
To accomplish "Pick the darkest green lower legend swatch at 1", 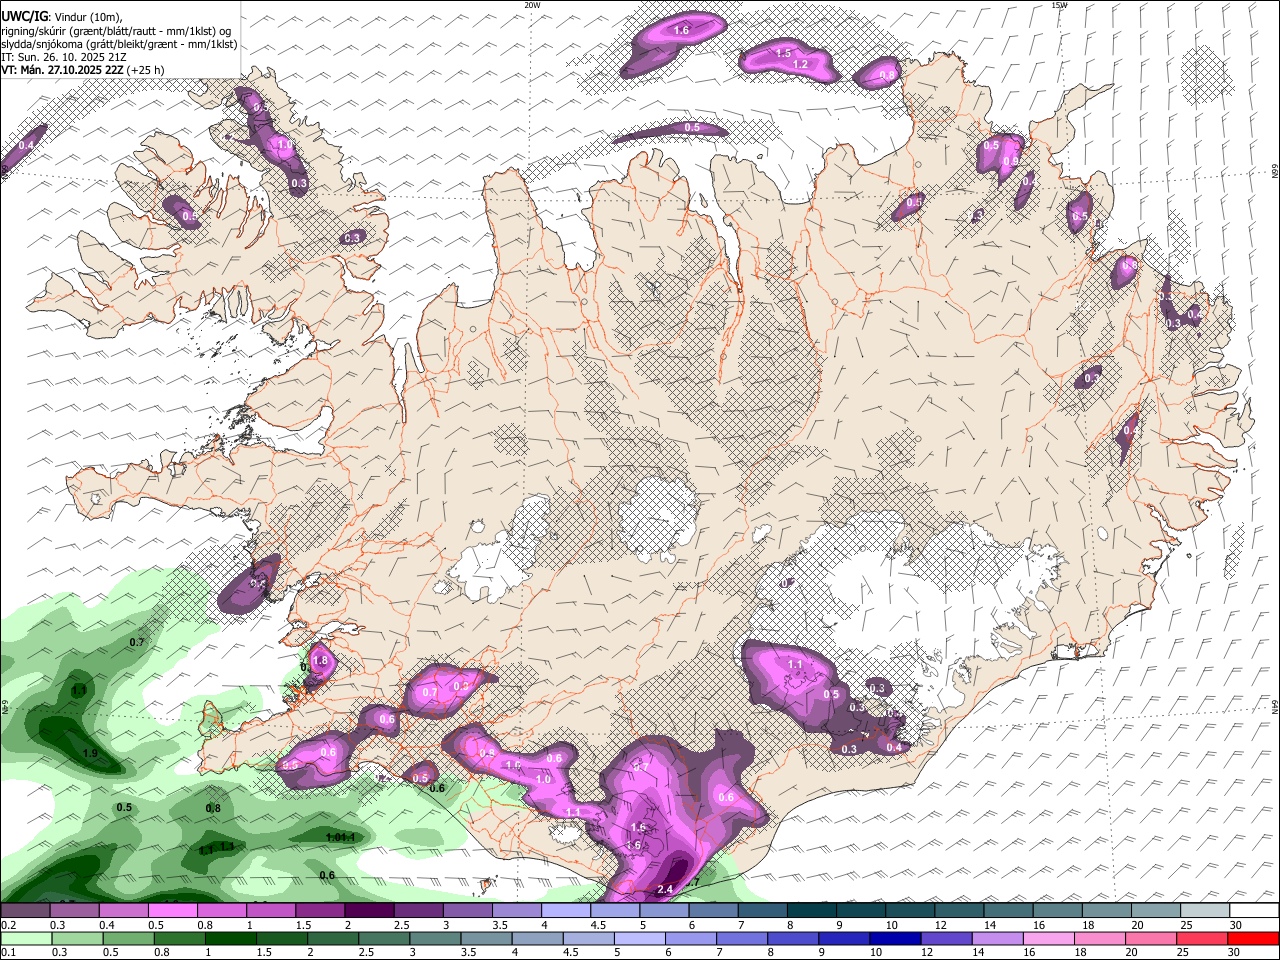I will [x=229, y=938].
